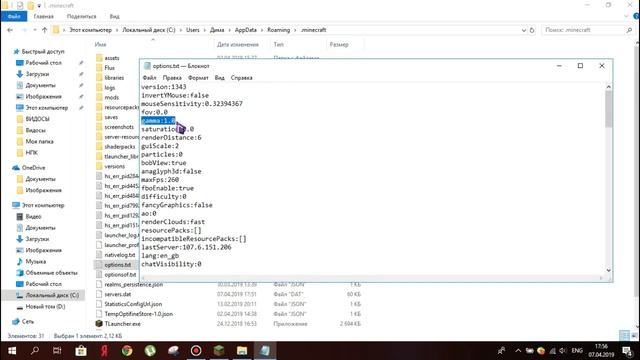640x360 pixels.
Task: Select StatisticsConfigUrl.json file
Action: (133, 304)
